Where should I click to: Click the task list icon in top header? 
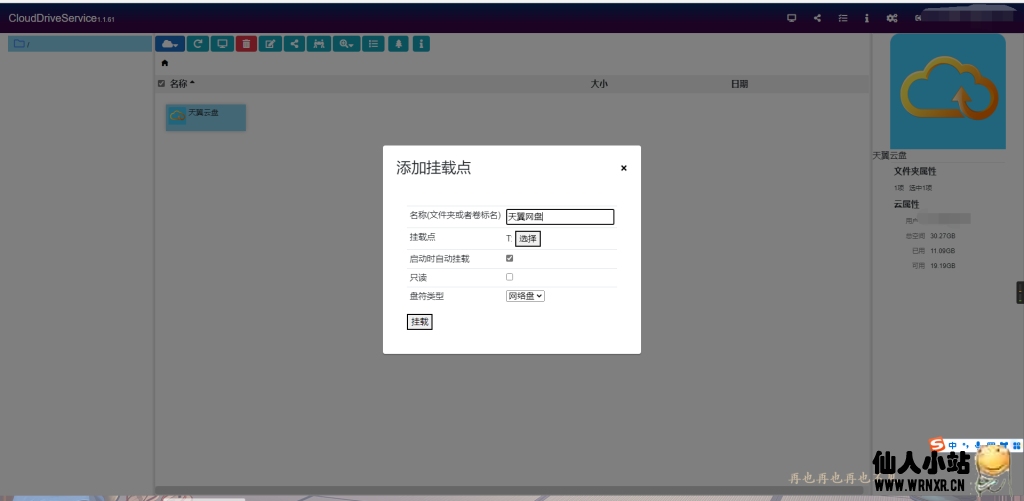tap(843, 18)
